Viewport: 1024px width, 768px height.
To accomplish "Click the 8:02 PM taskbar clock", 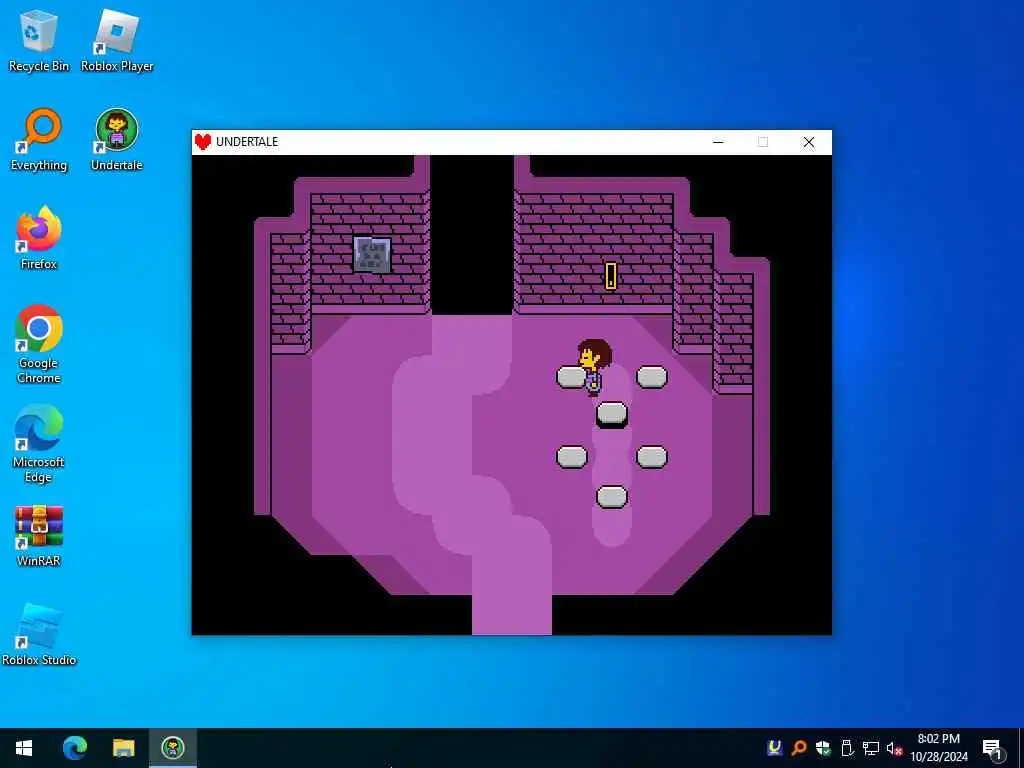I will pos(938,748).
